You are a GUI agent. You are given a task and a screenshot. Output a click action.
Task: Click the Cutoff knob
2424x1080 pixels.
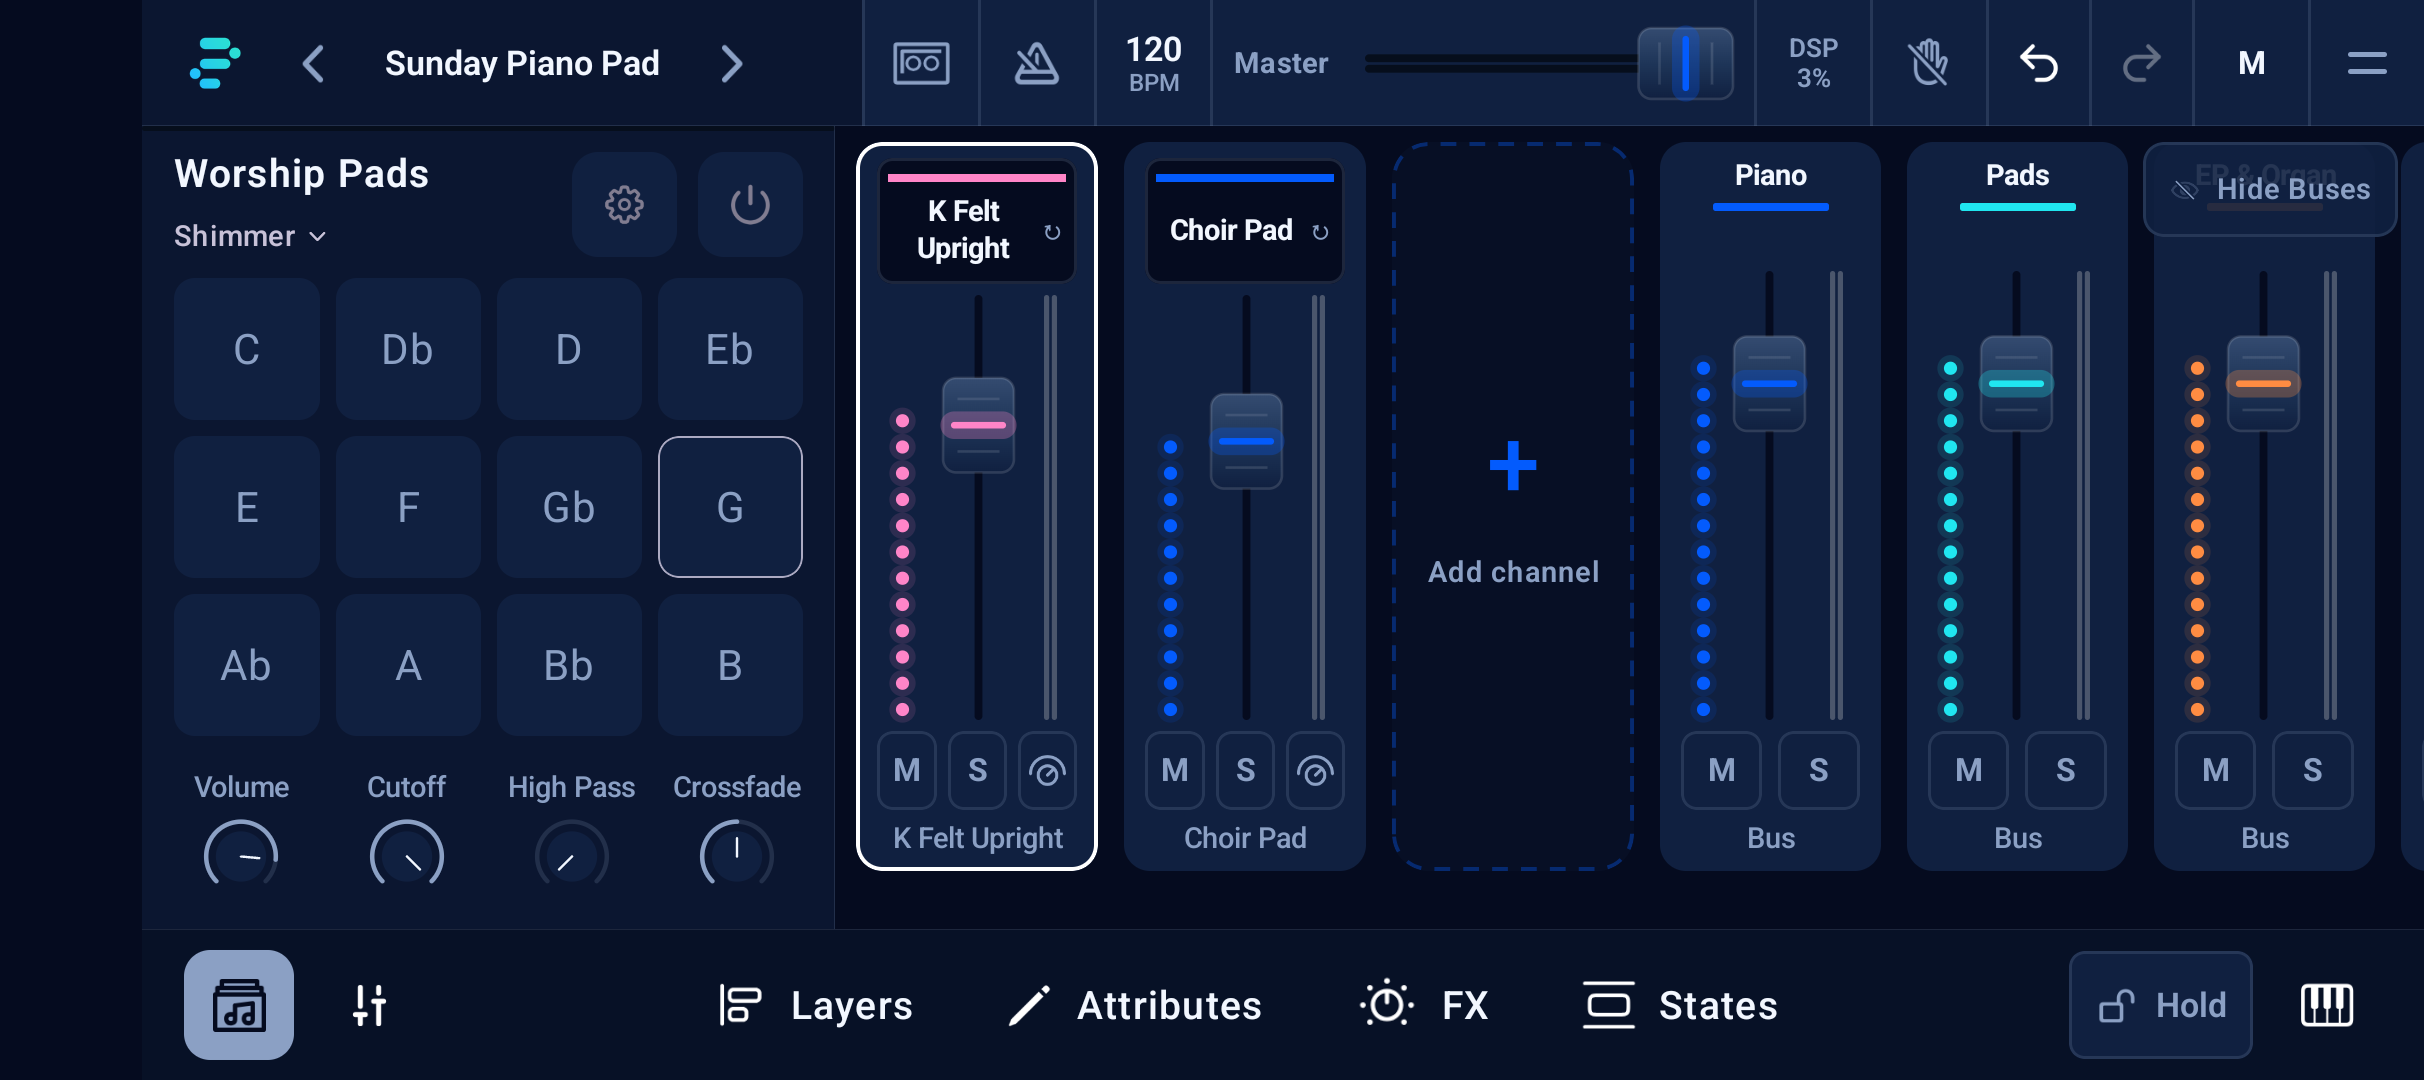point(406,854)
